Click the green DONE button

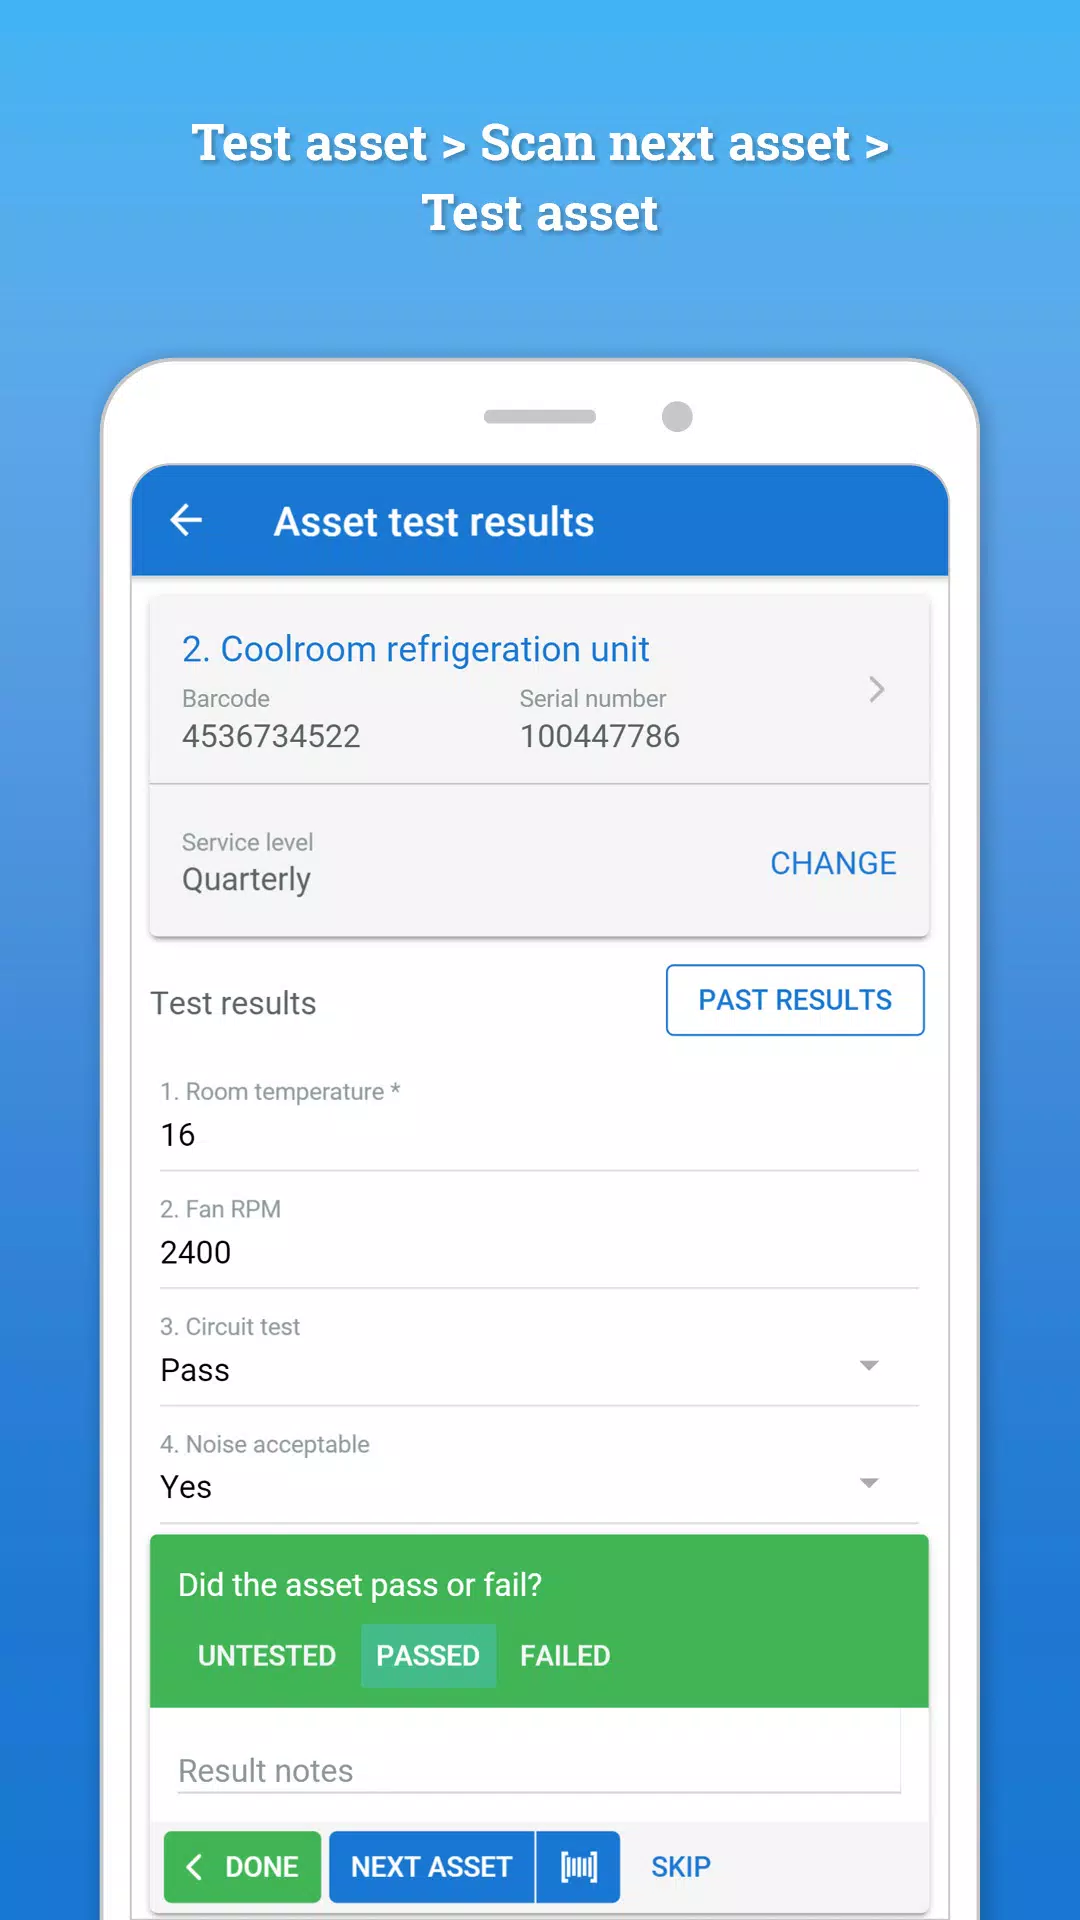coord(242,1866)
